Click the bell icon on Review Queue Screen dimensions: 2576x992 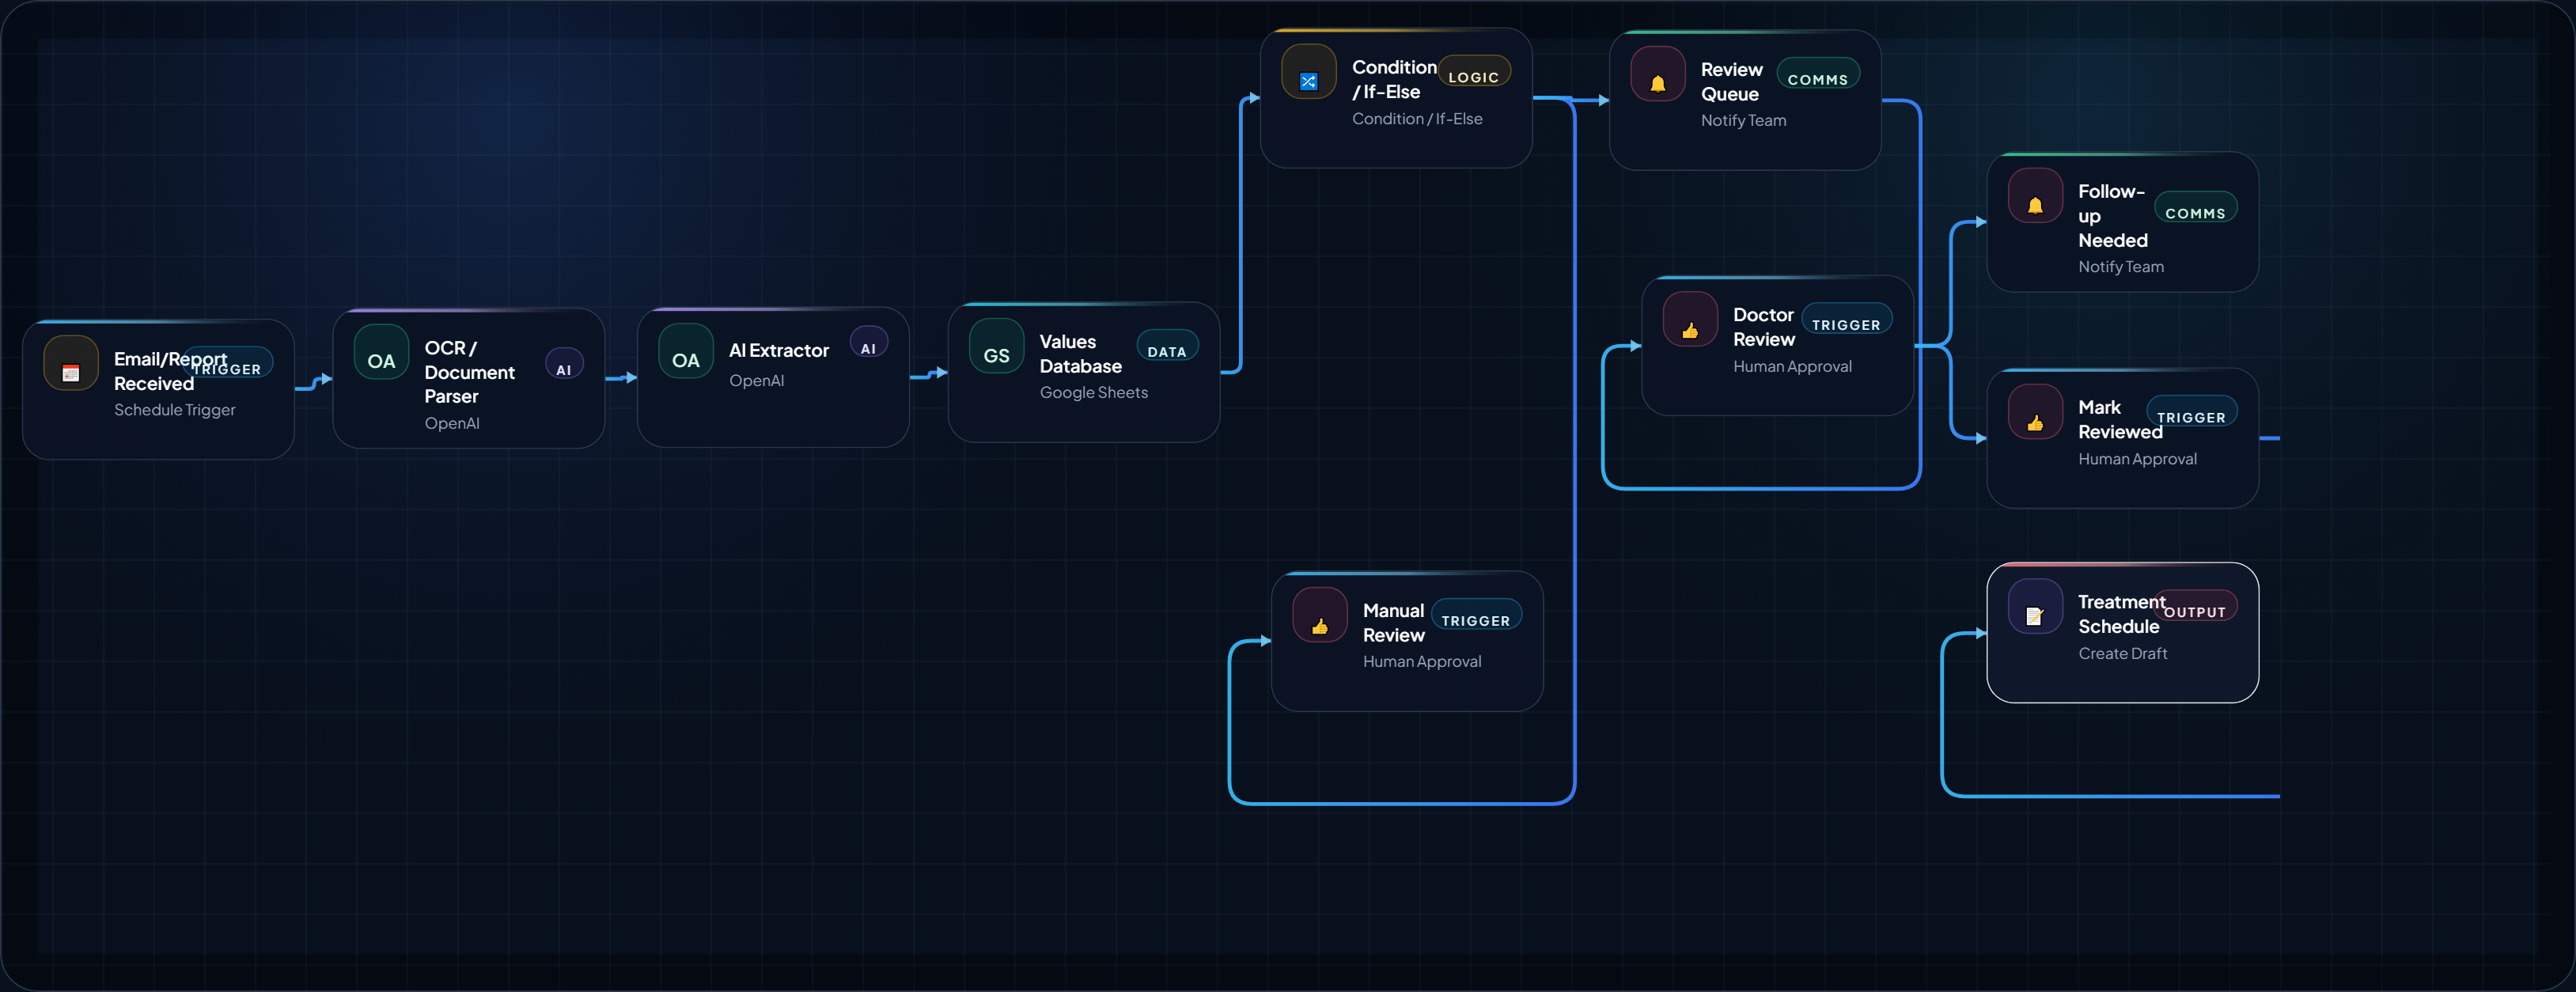(1658, 74)
